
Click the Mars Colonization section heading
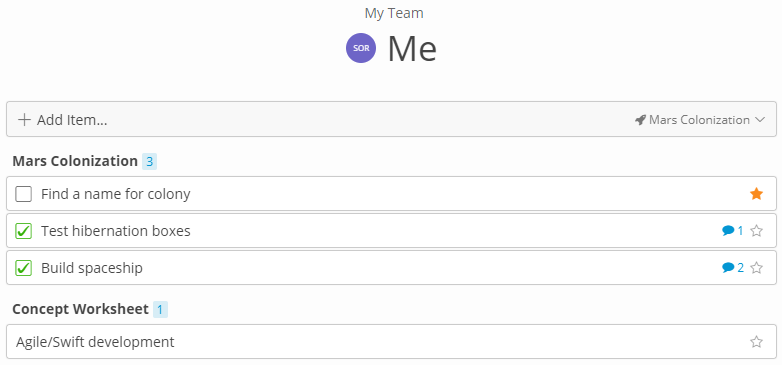(x=75, y=161)
